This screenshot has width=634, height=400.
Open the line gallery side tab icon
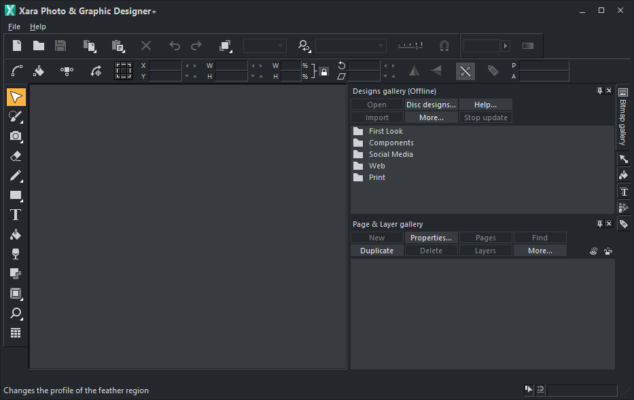point(623,159)
